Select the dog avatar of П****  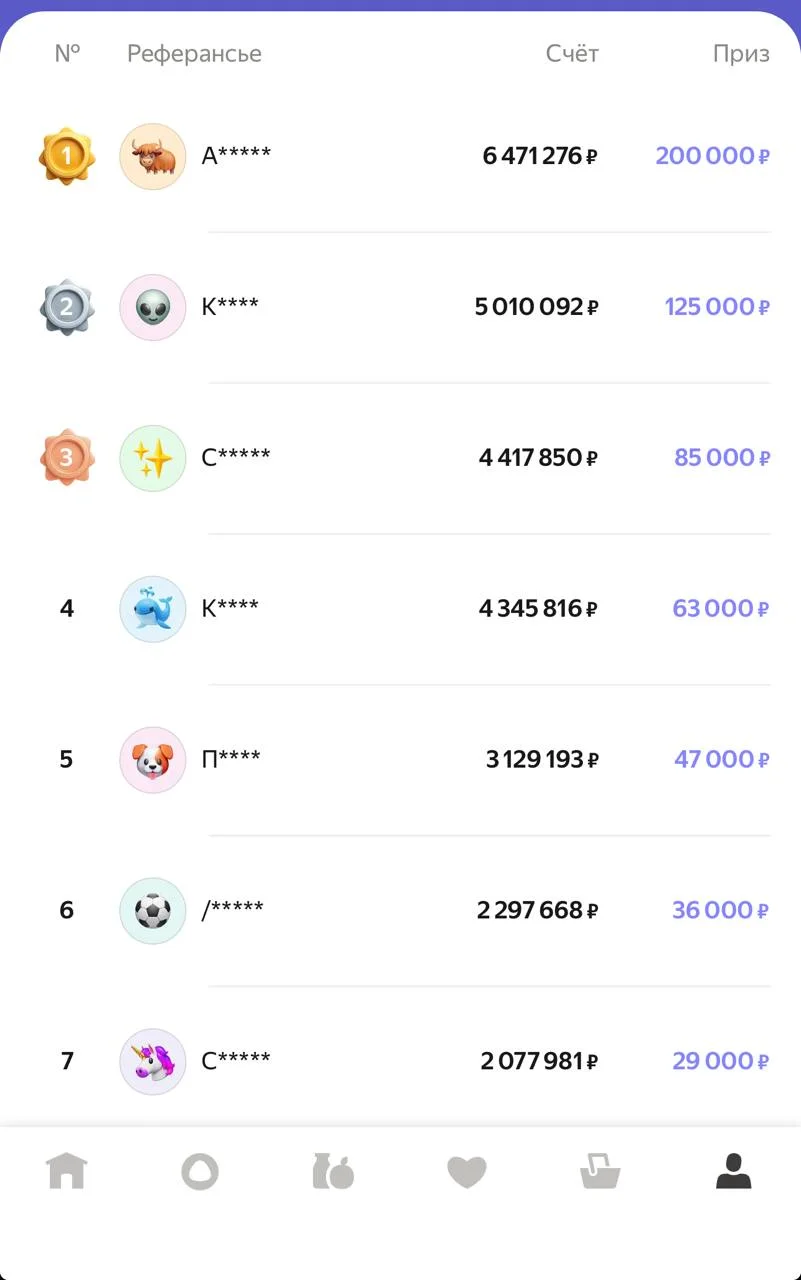pos(153,760)
